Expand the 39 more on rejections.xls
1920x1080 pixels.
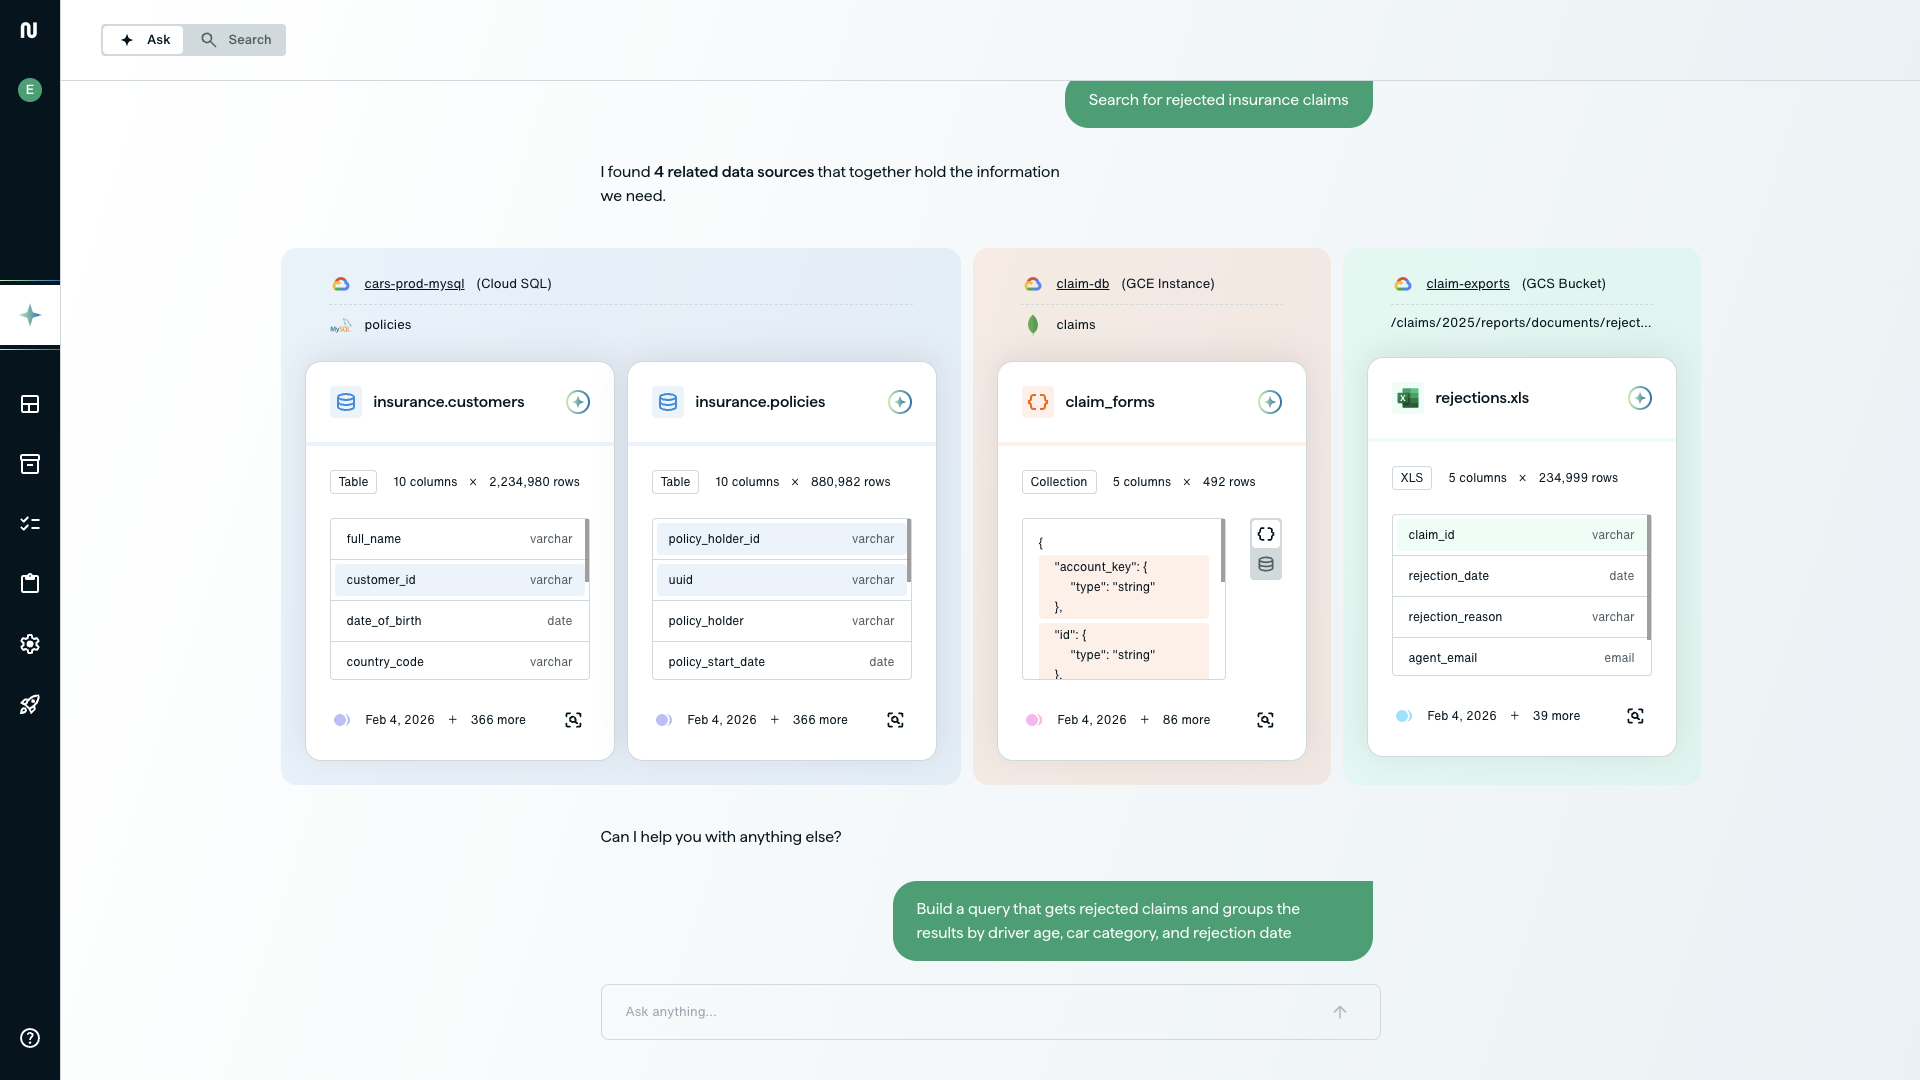click(1555, 716)
